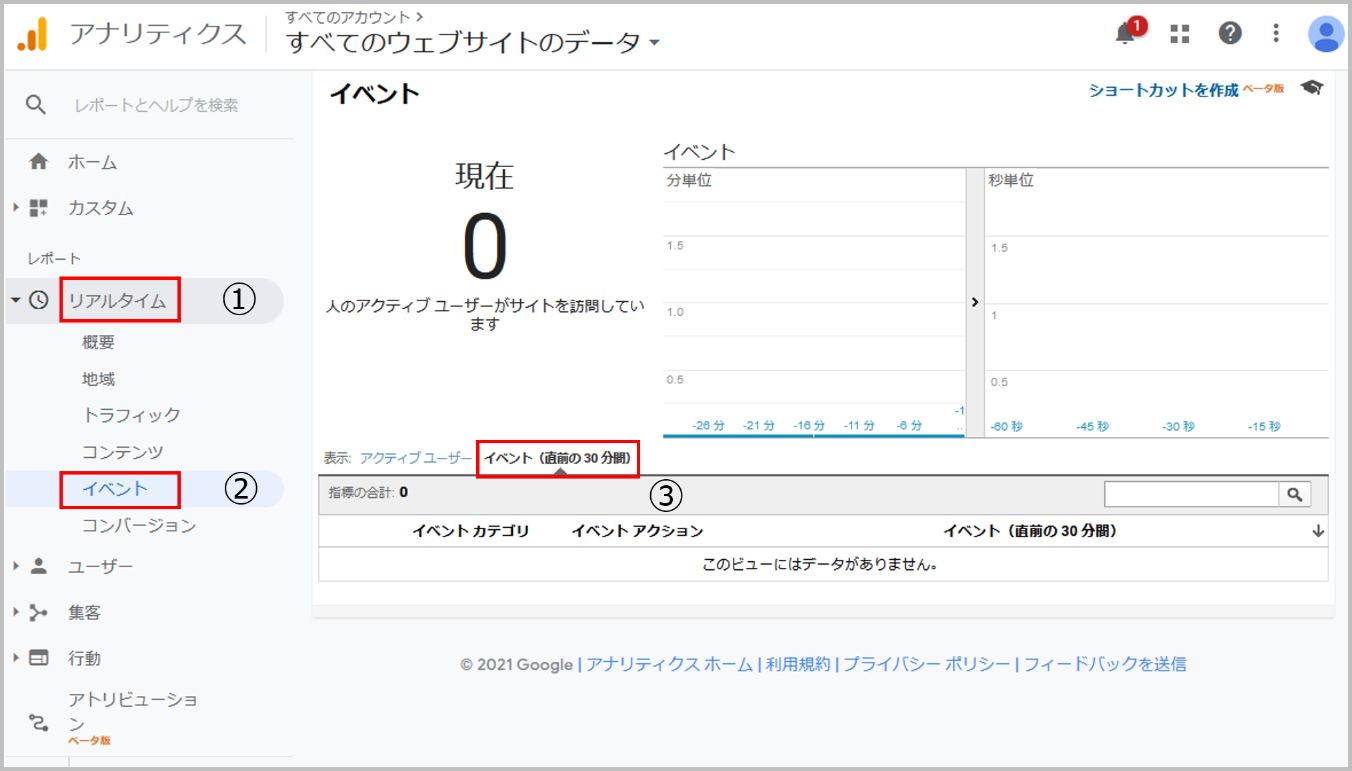Screen dimensions: 1352x771
Task: Click the graduation cap education icon
Action: click(1312, 88)
